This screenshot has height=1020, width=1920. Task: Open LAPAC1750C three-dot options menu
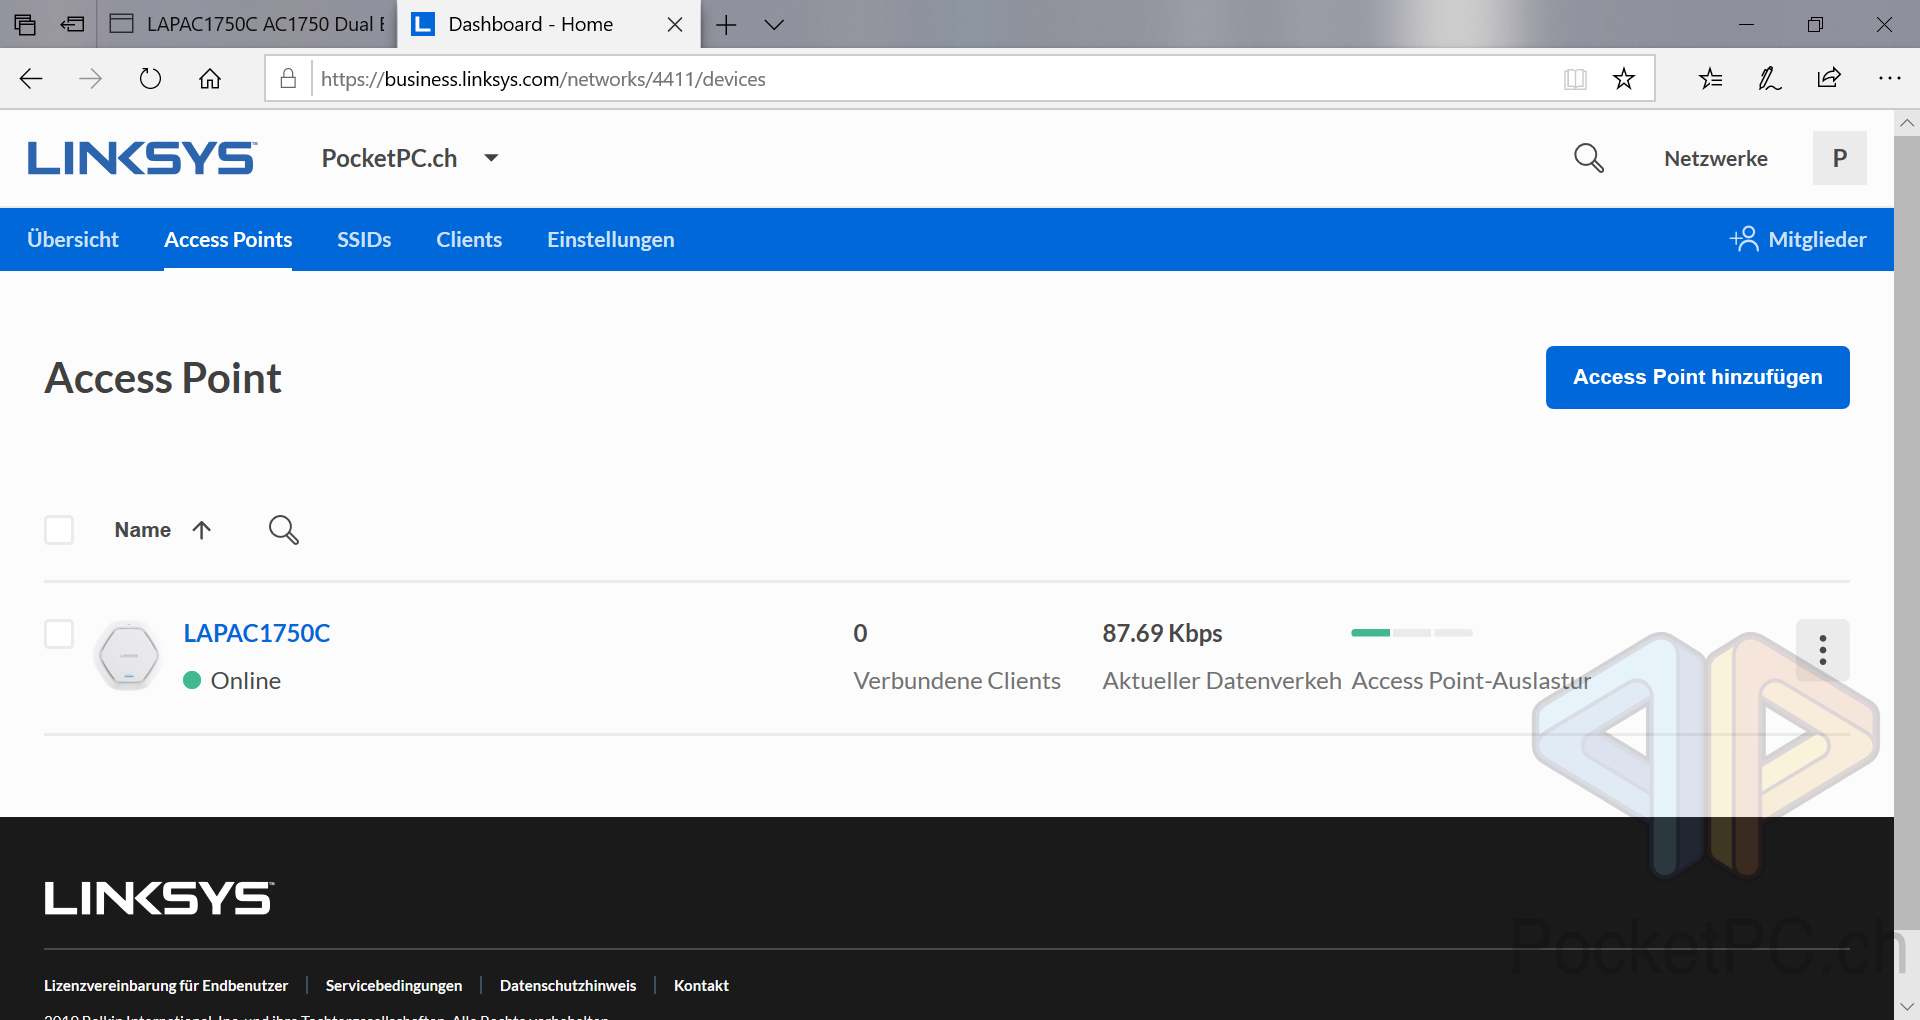coord(1822,650)
